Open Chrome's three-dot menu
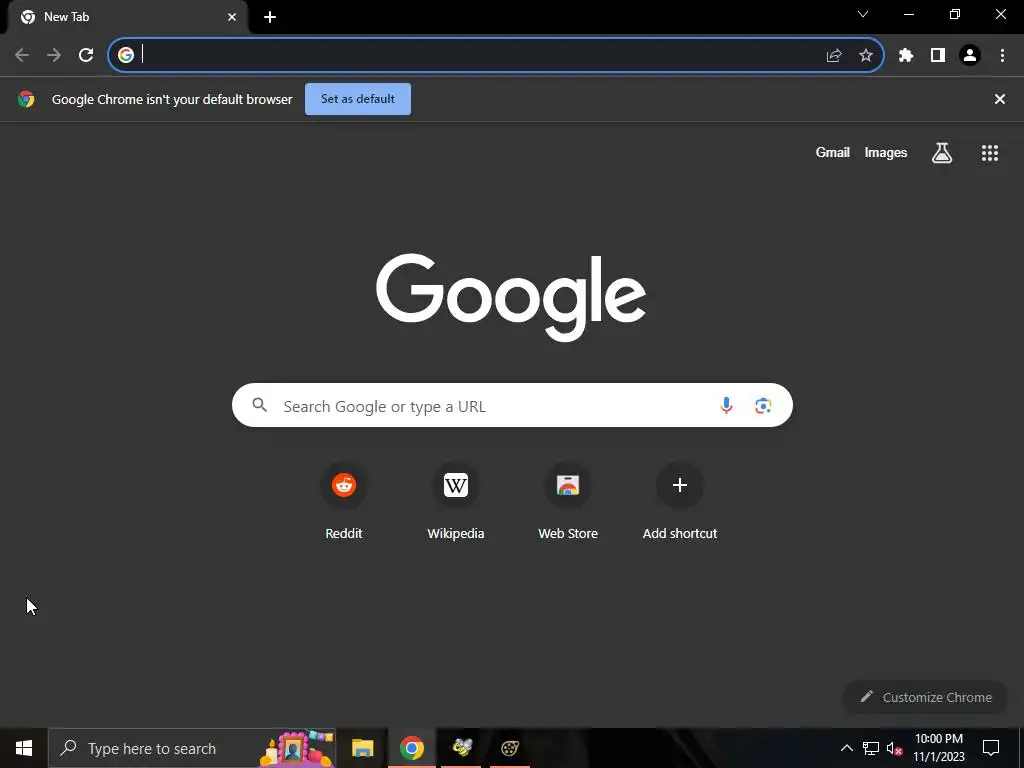 point(1002,56)
